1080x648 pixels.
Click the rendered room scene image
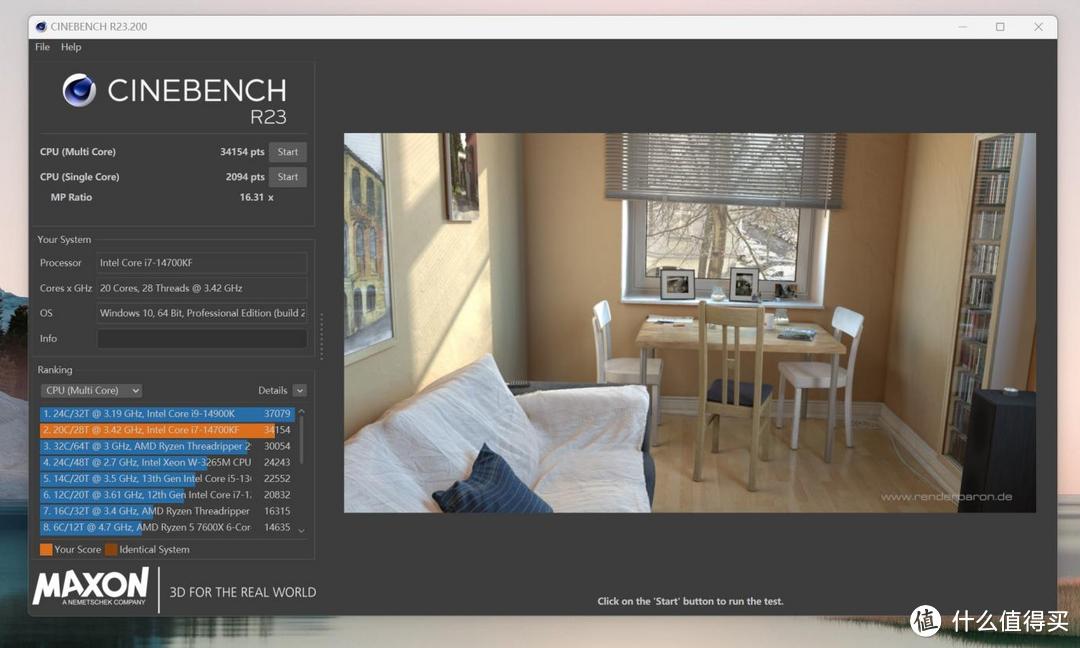689,322
